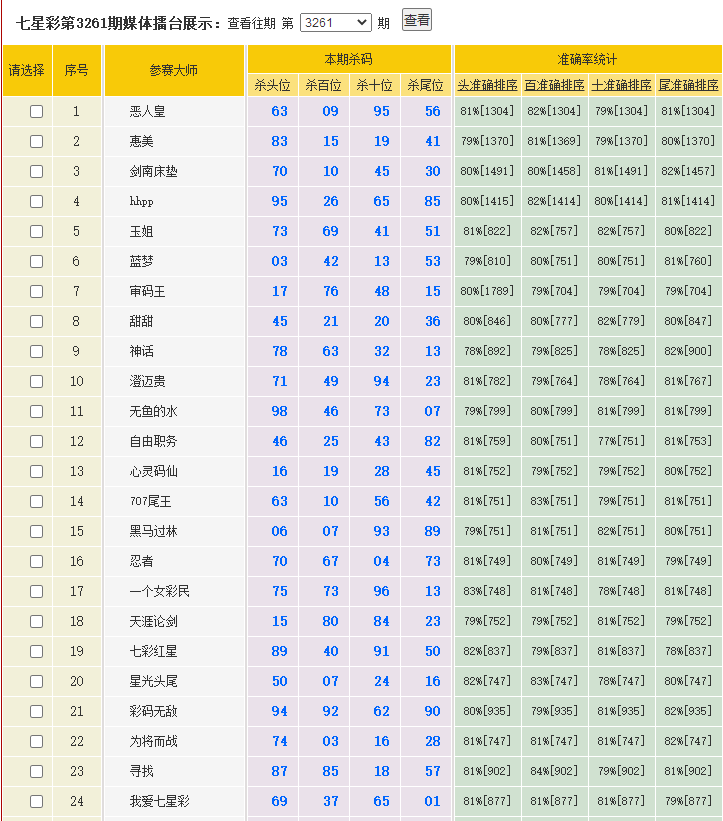Check the box for hhpp row

pyautogui.click(x=37, y=202)
